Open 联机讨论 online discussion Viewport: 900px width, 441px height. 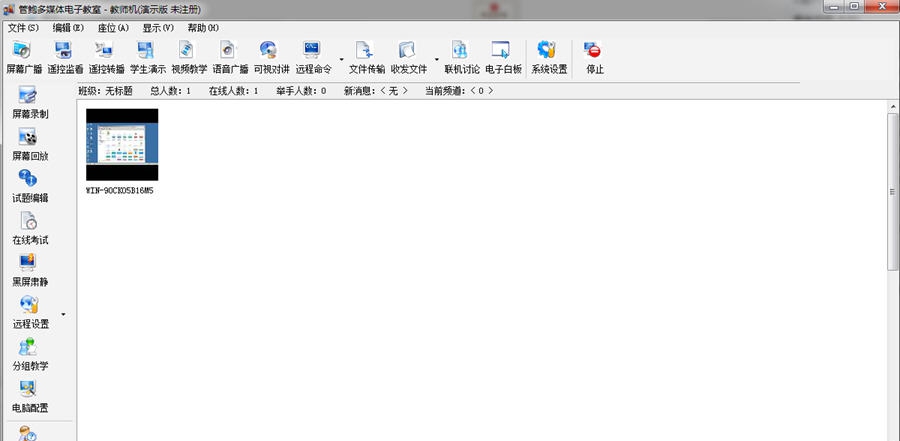[x=462, y=58]
